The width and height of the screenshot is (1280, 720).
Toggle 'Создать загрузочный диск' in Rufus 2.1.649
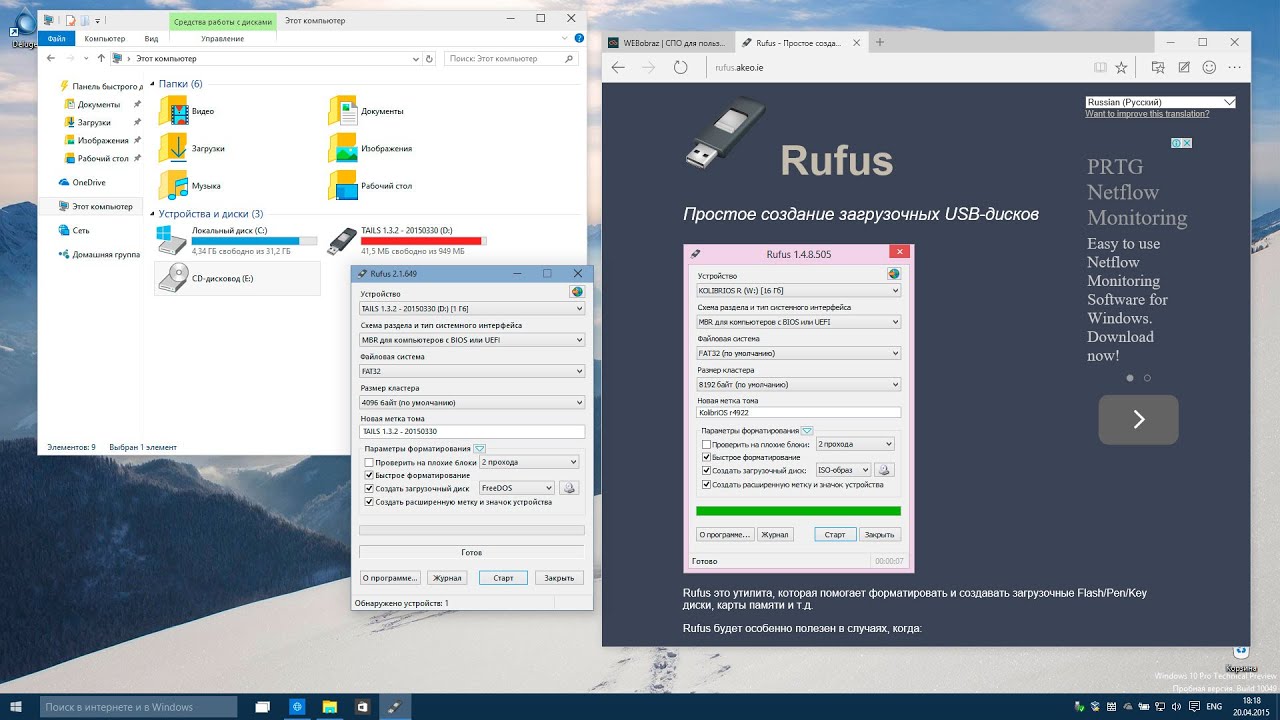pos(369,489)
